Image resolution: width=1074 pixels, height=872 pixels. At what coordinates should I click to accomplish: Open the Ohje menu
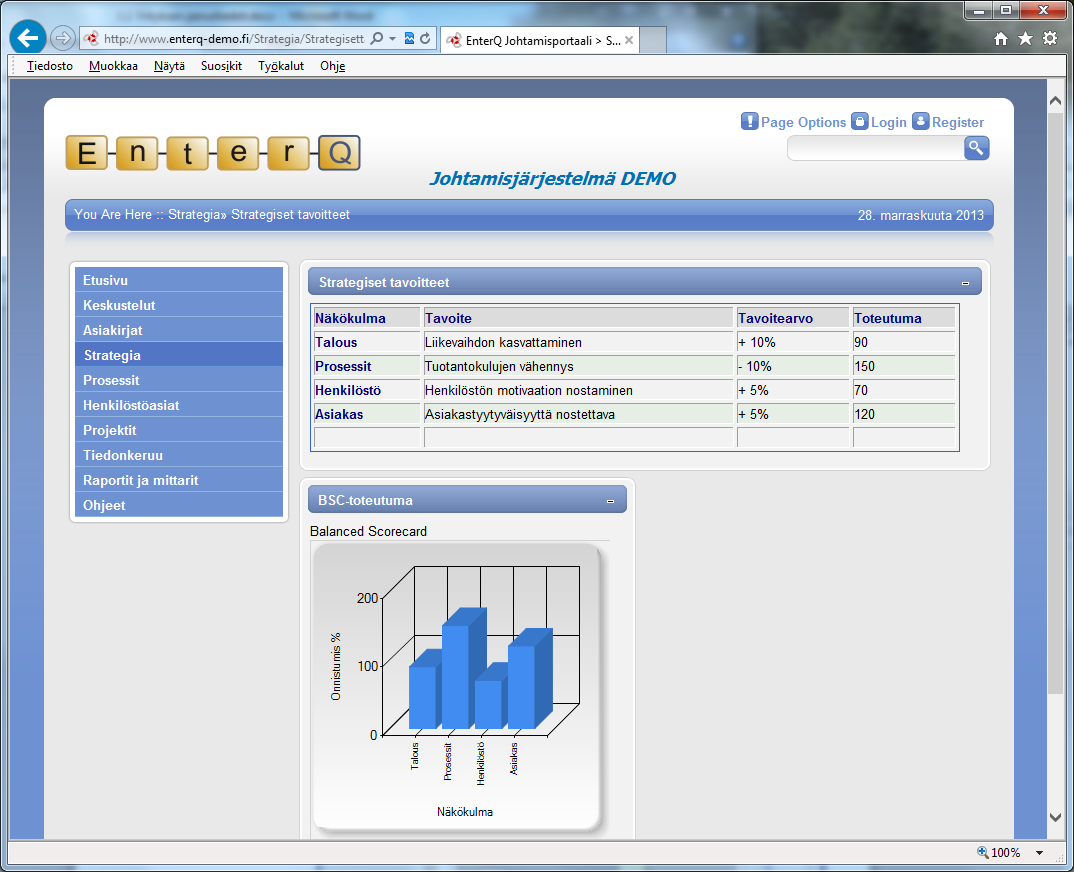332,66
